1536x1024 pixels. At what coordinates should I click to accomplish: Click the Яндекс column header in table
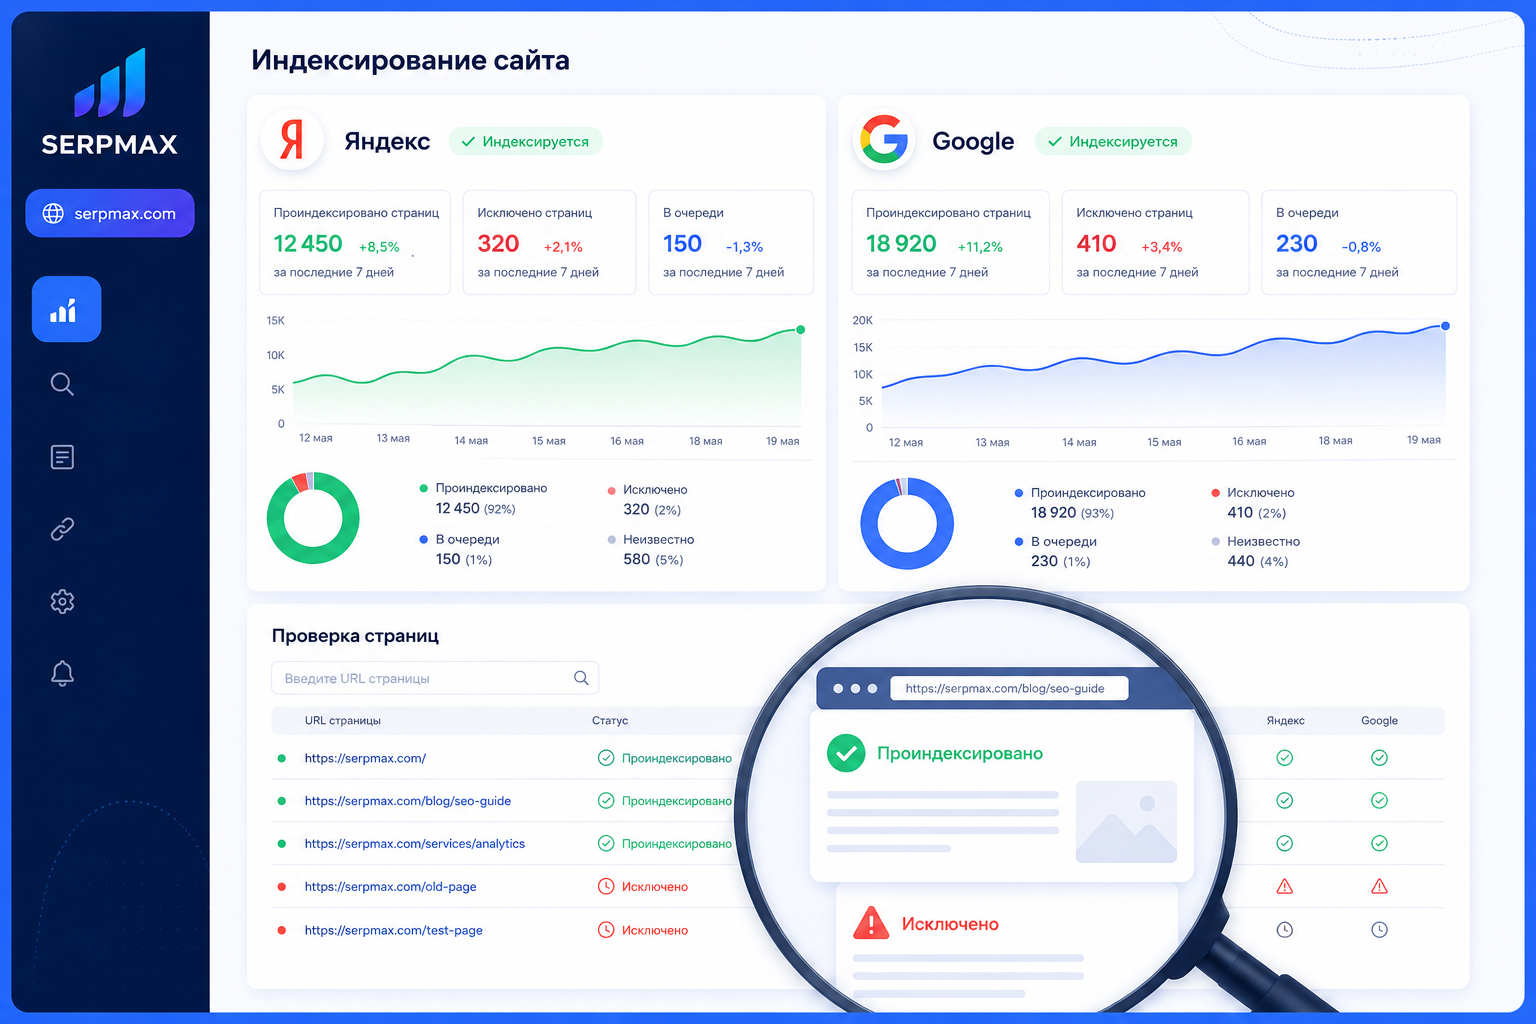click(1285, 720)
